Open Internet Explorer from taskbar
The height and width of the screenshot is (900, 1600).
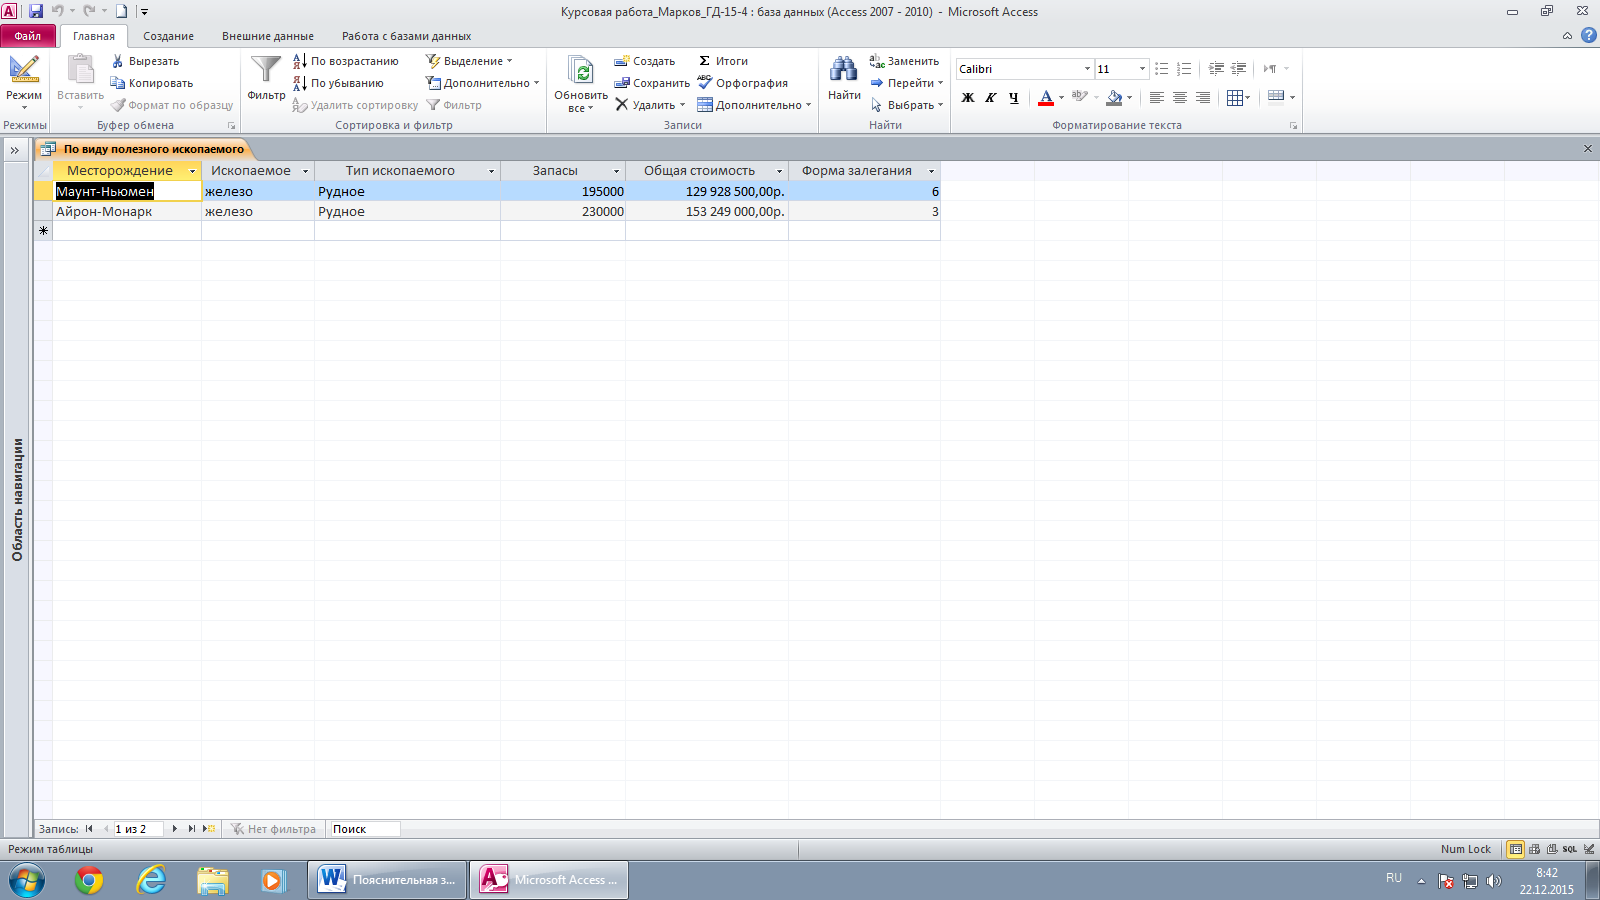point(151,880)
